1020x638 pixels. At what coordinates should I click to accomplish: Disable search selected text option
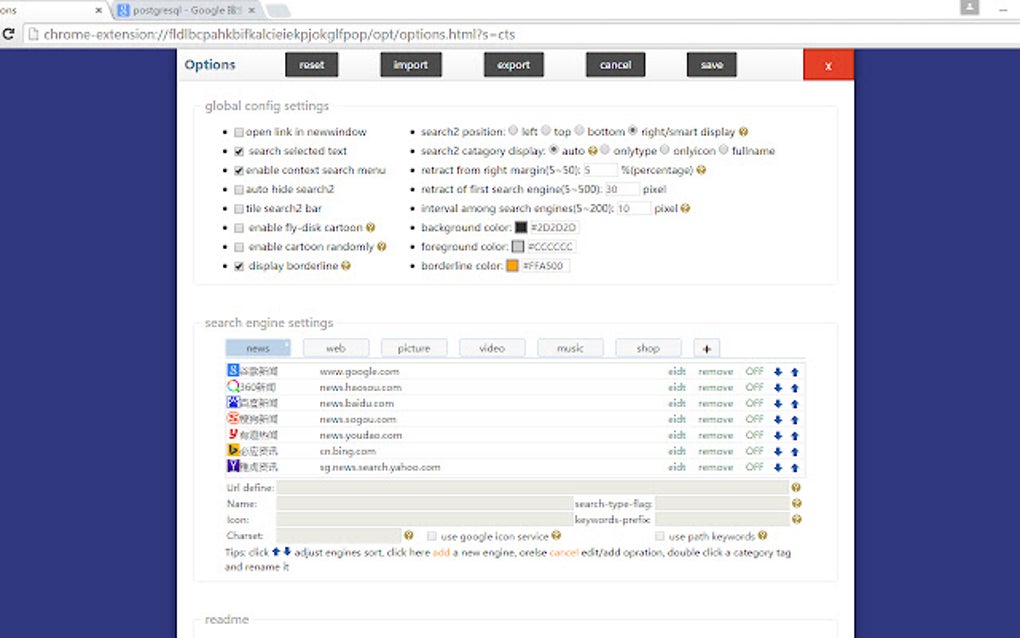(x=237, y=150)
